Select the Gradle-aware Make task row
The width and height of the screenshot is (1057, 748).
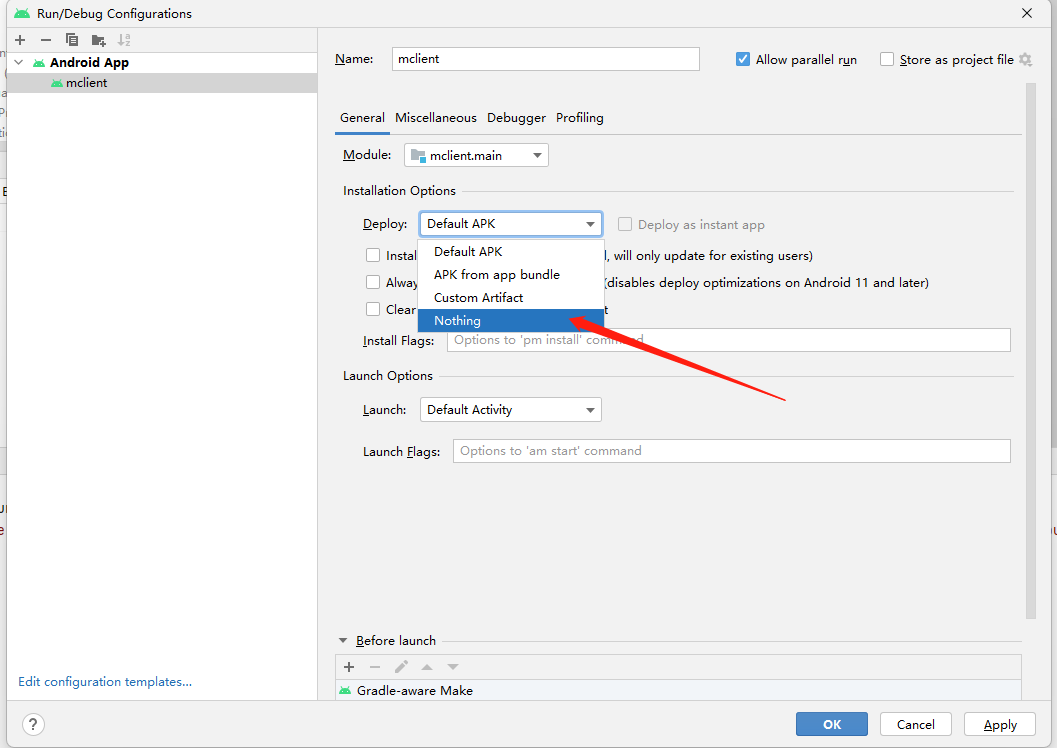(x=678, y=691)
